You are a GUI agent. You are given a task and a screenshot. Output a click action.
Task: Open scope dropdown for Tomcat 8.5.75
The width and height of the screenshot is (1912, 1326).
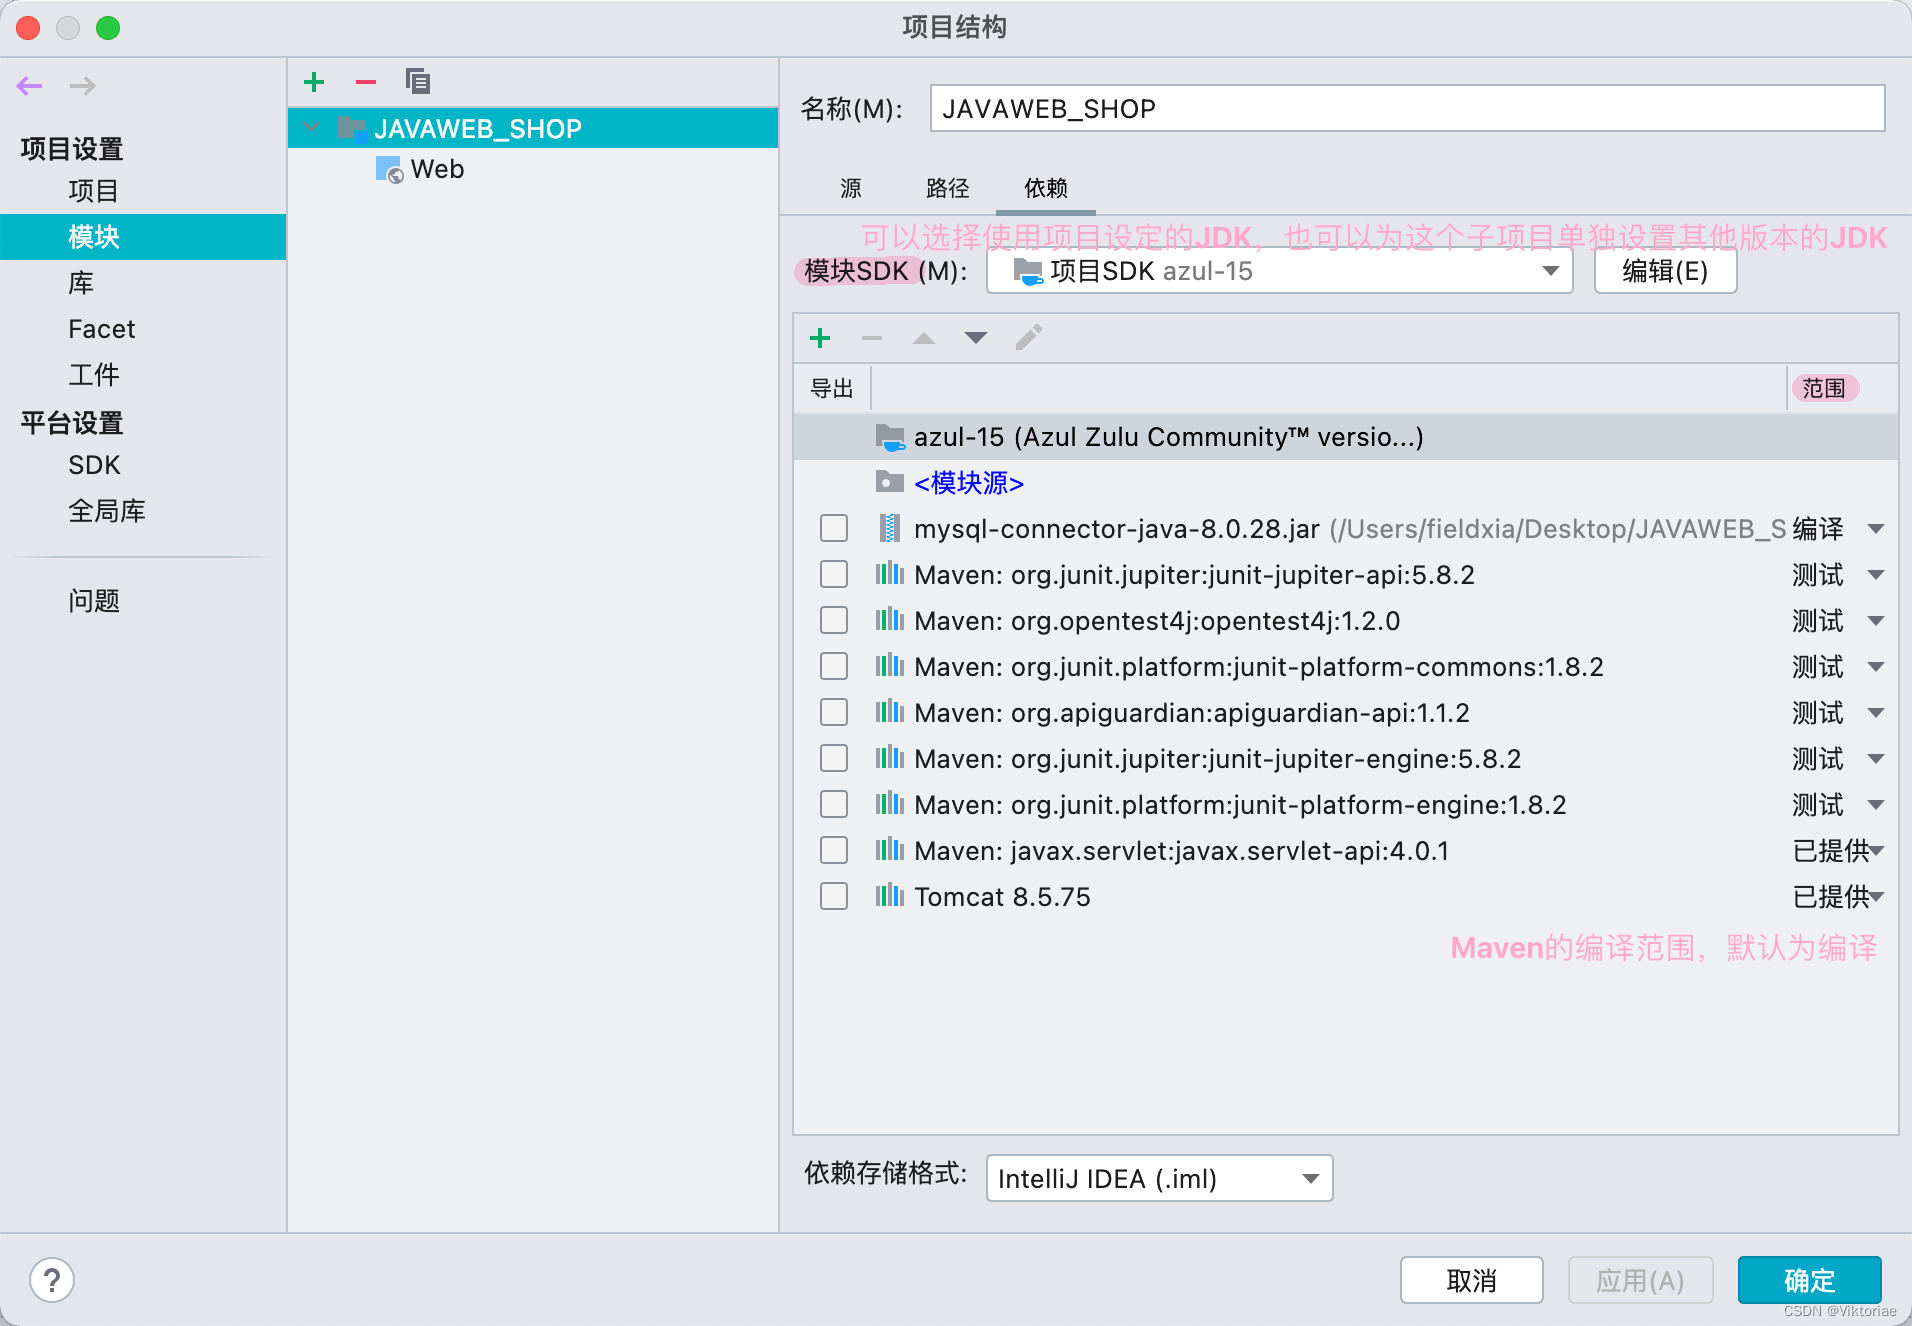point(1877,897)
